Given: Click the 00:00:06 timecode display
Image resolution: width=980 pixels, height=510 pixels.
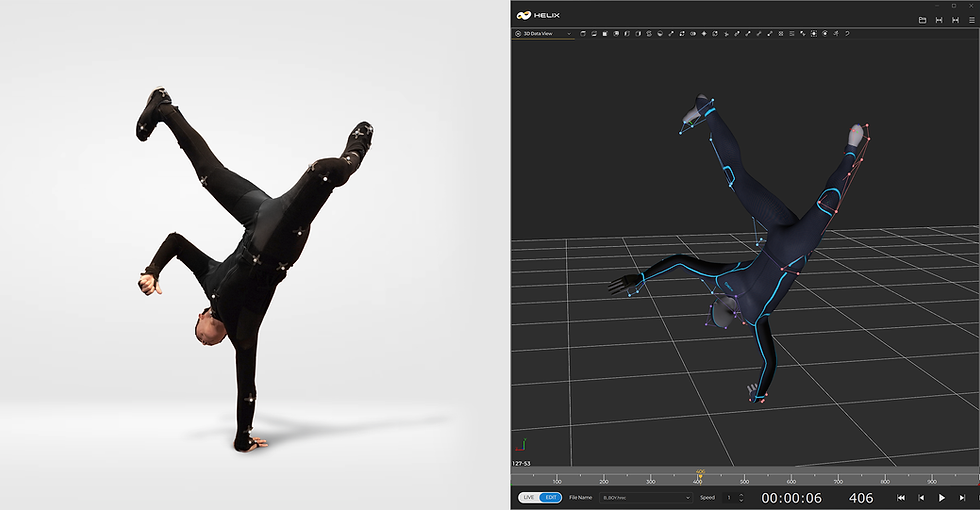Looking at the screenshot, I should 791,498.
